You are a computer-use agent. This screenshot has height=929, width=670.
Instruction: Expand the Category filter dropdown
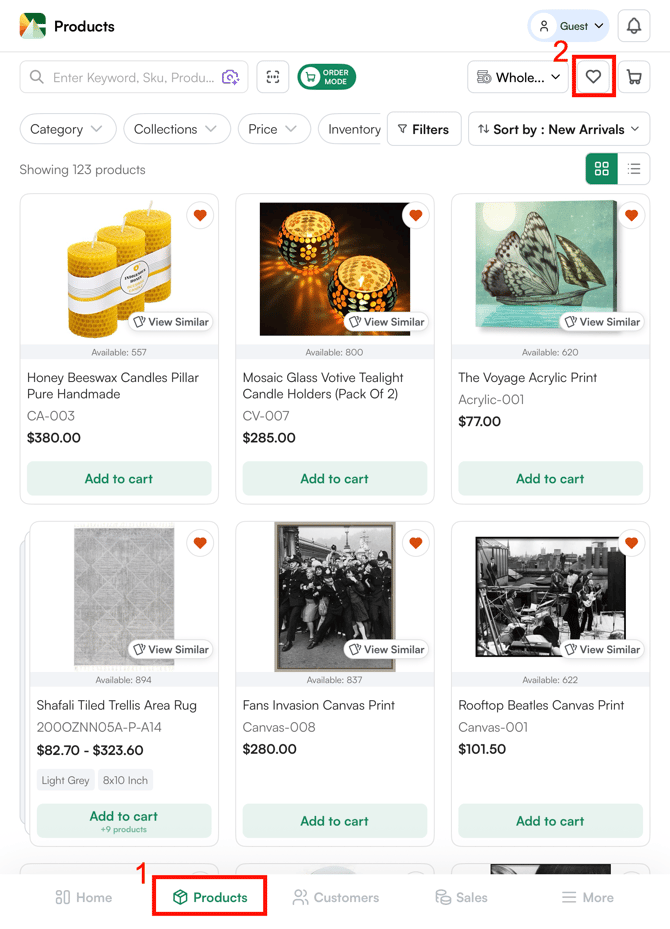(67, 128)
